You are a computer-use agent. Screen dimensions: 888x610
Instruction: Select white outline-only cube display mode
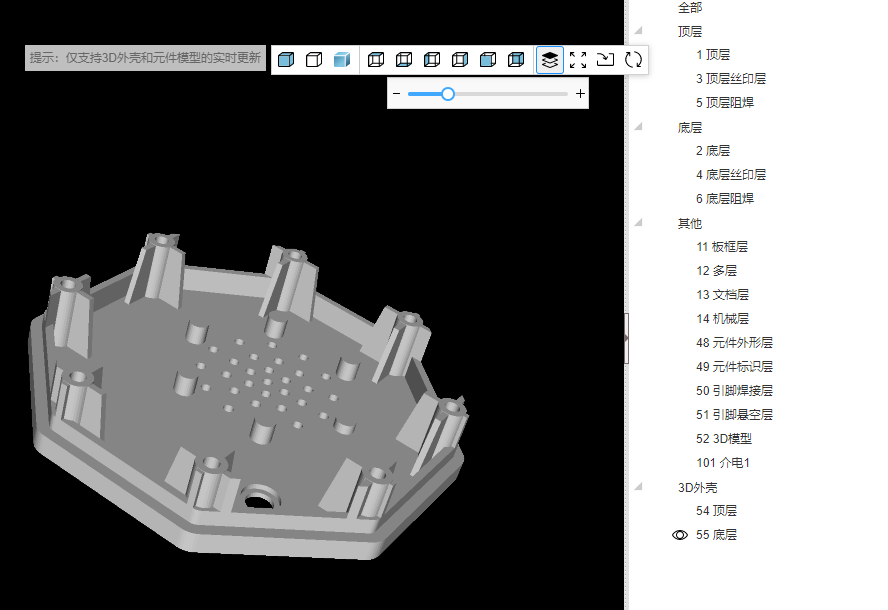click(314, 59)
